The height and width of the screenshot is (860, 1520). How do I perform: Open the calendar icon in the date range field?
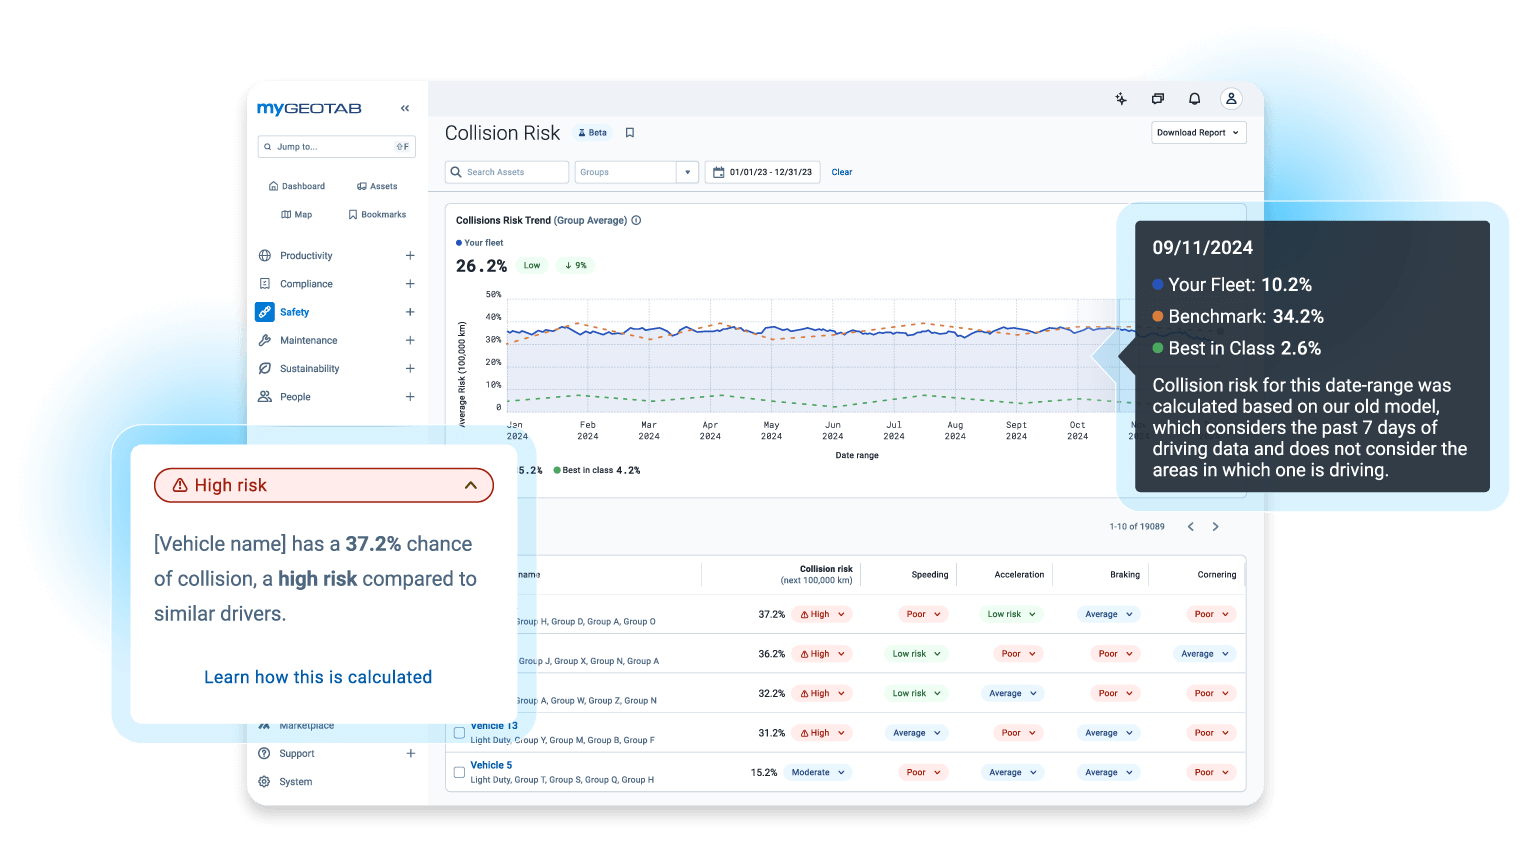point(718,172)
